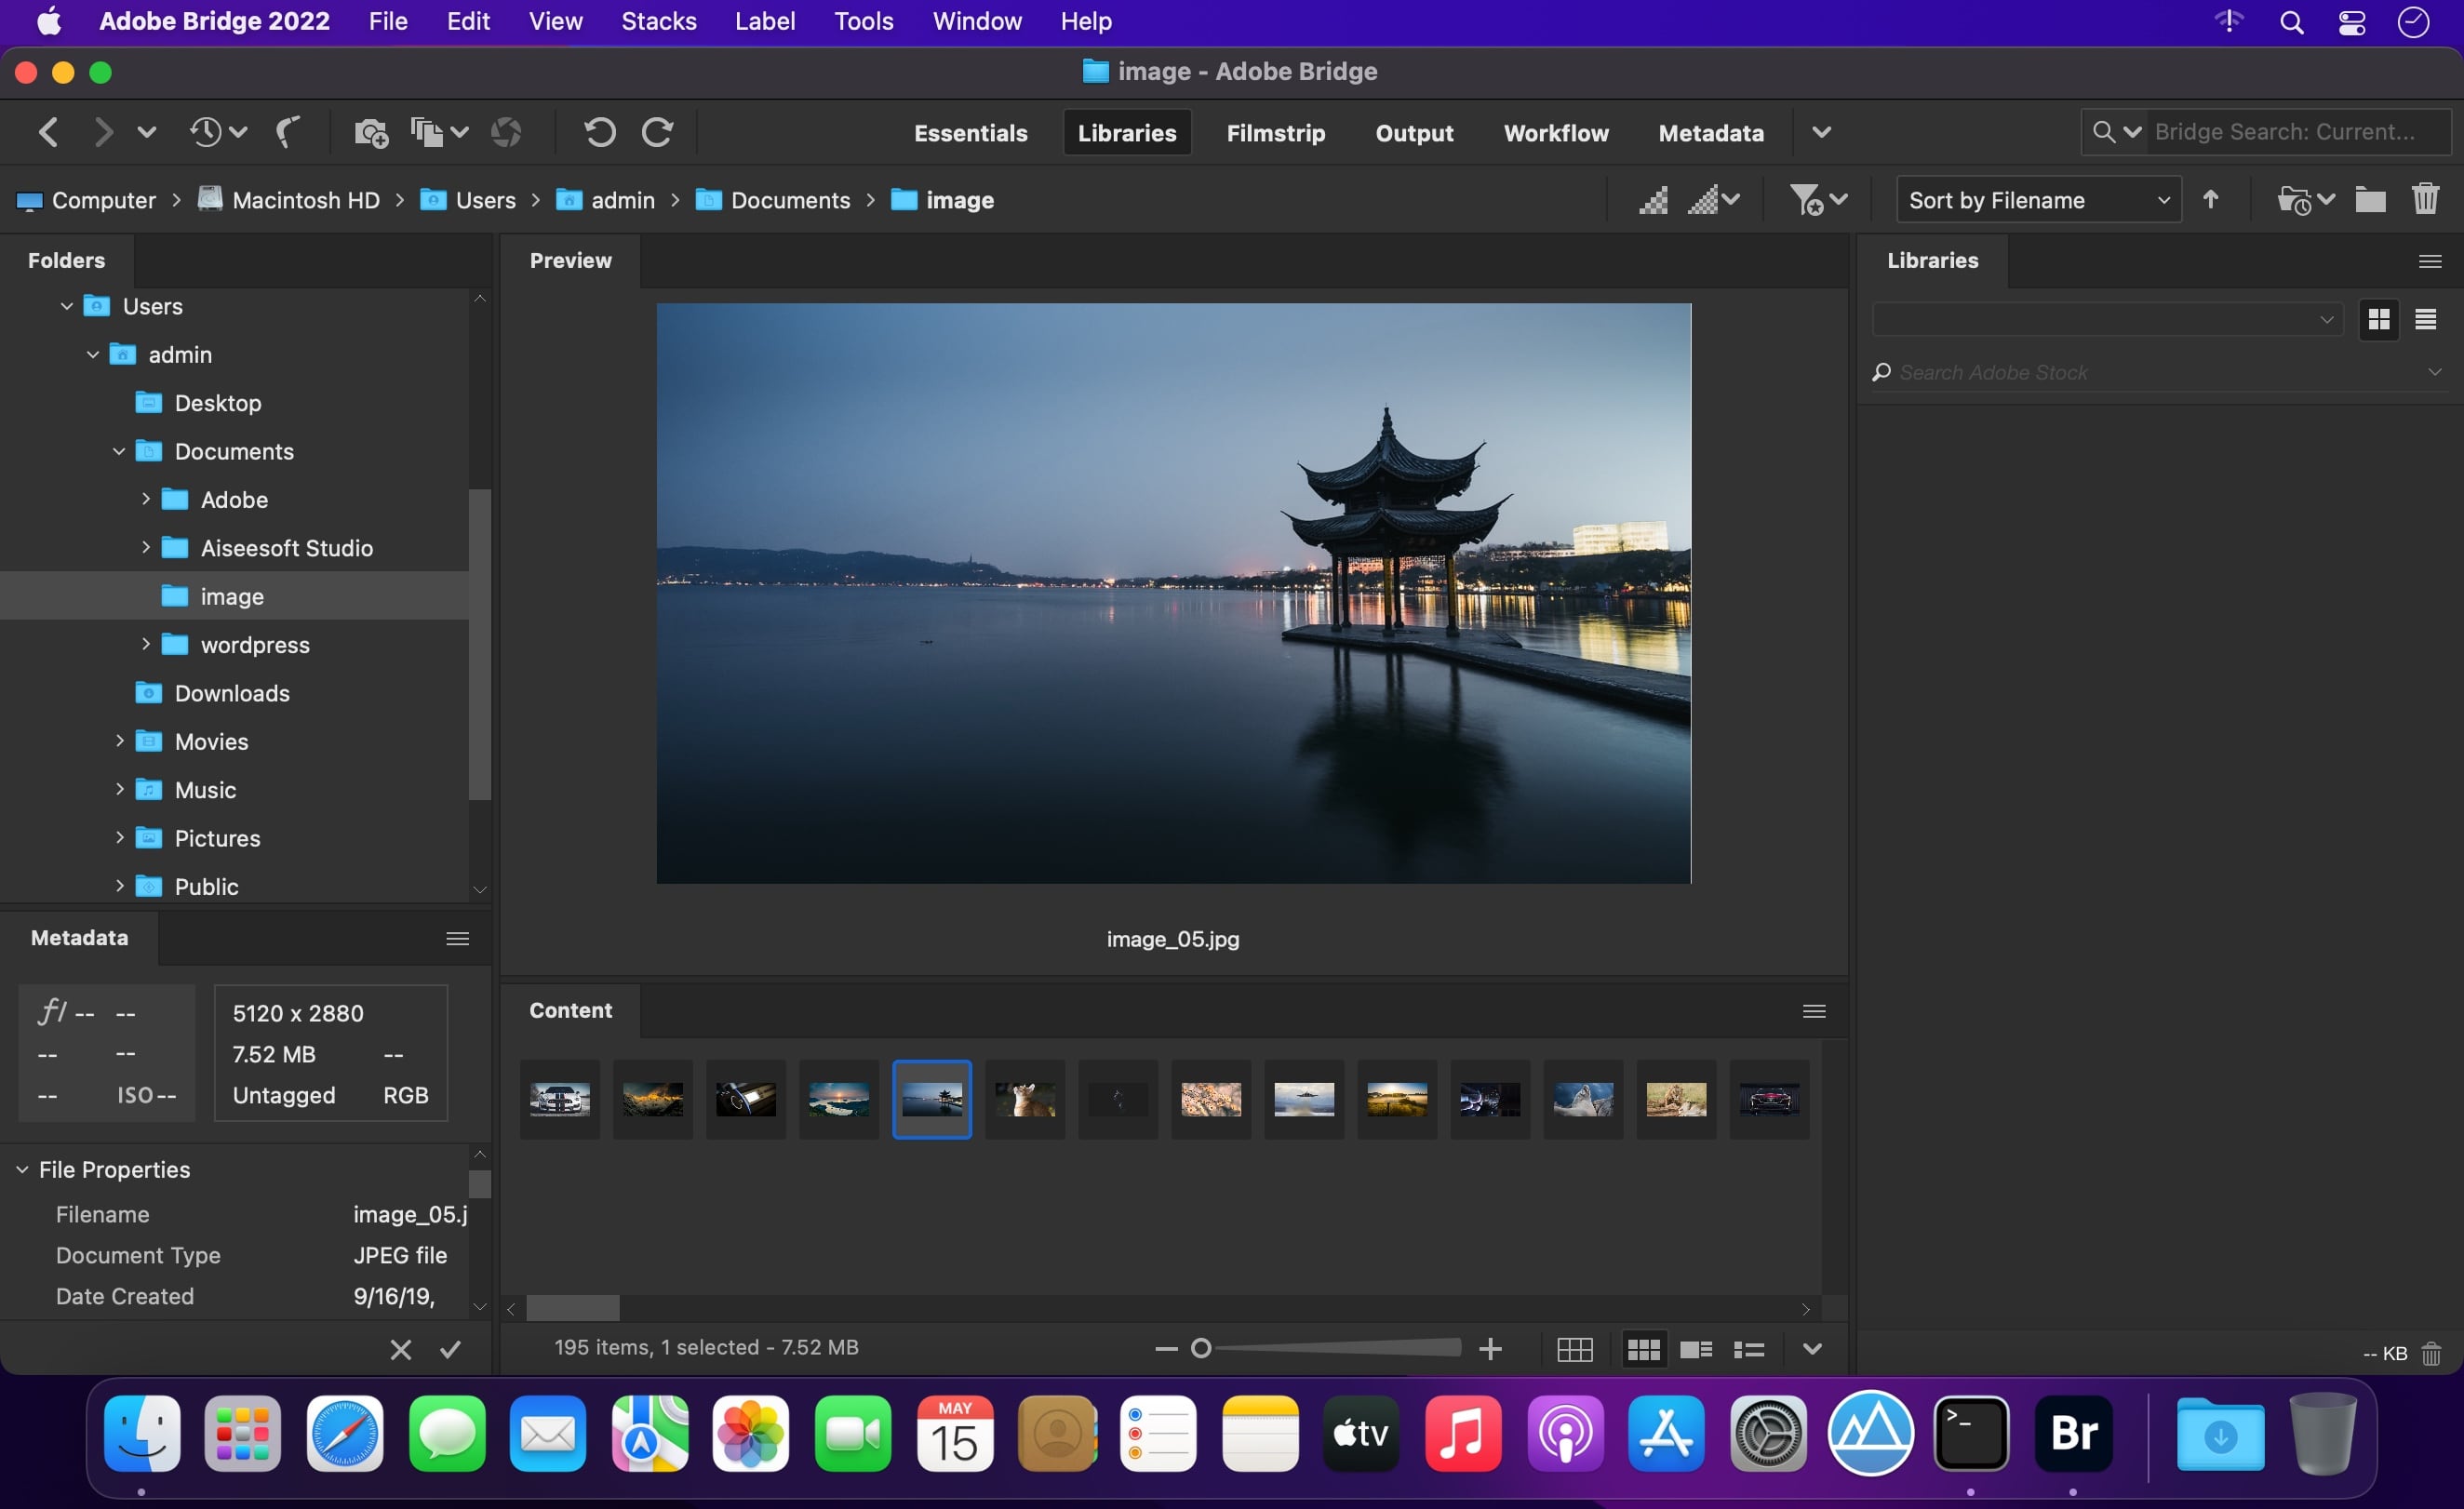Click the Reveal Recent File history icon
The image size is (2464, 1509).
click(x=207, y=132)
